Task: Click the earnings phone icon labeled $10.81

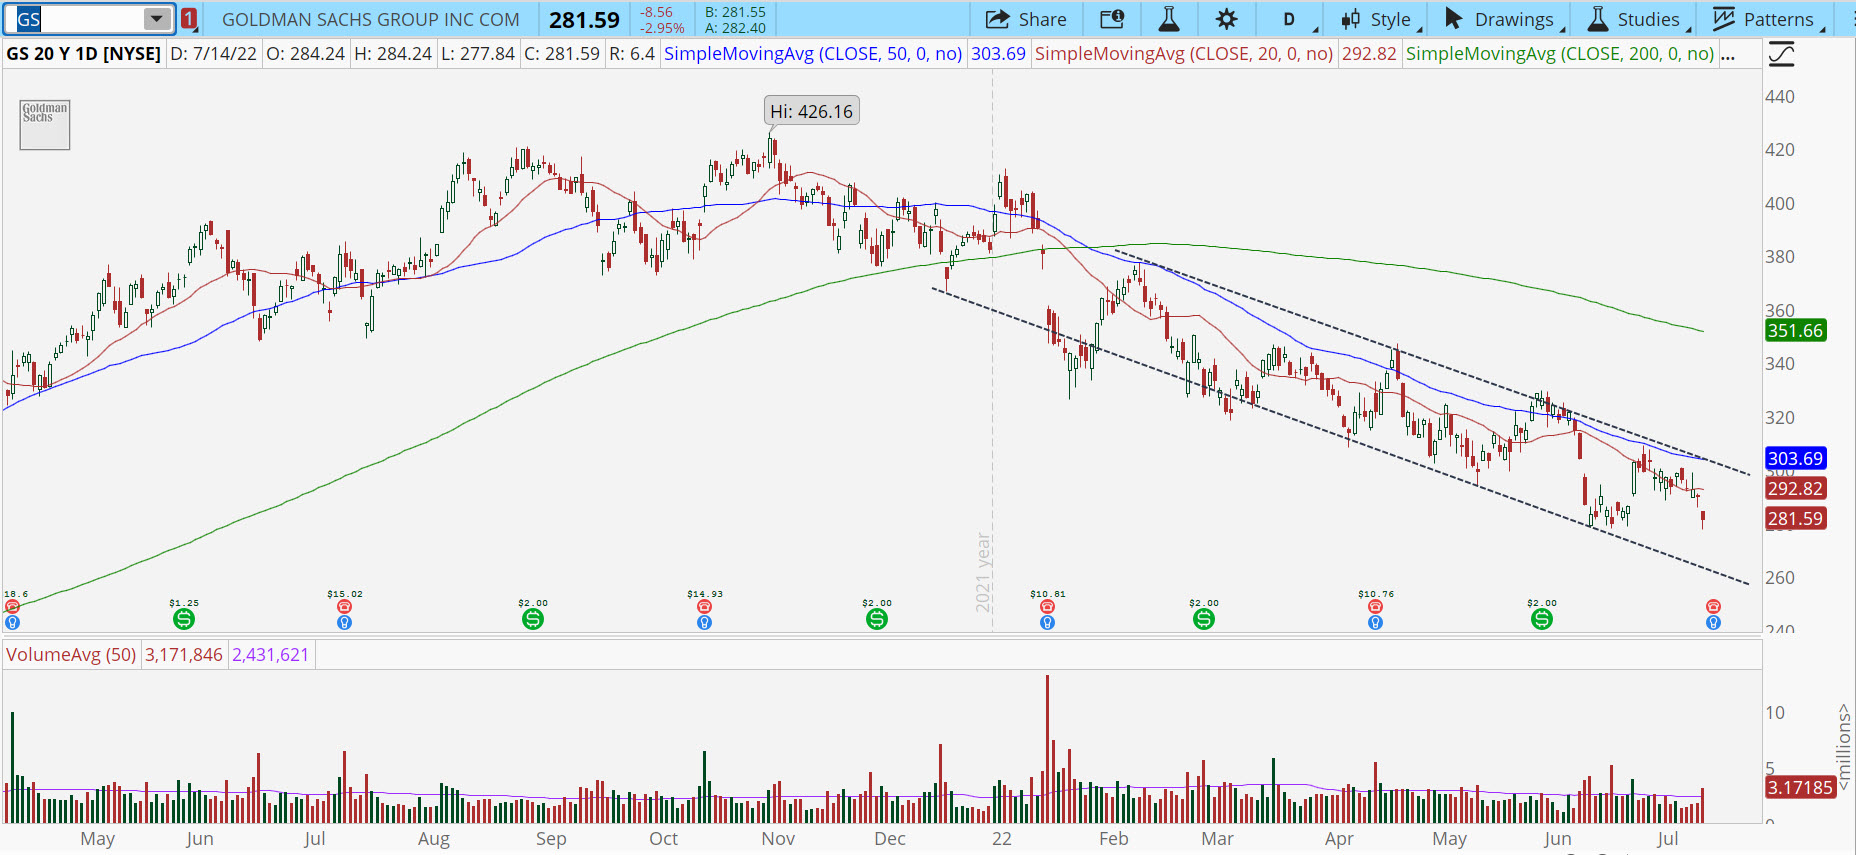Action: (x=1047, y=607)
